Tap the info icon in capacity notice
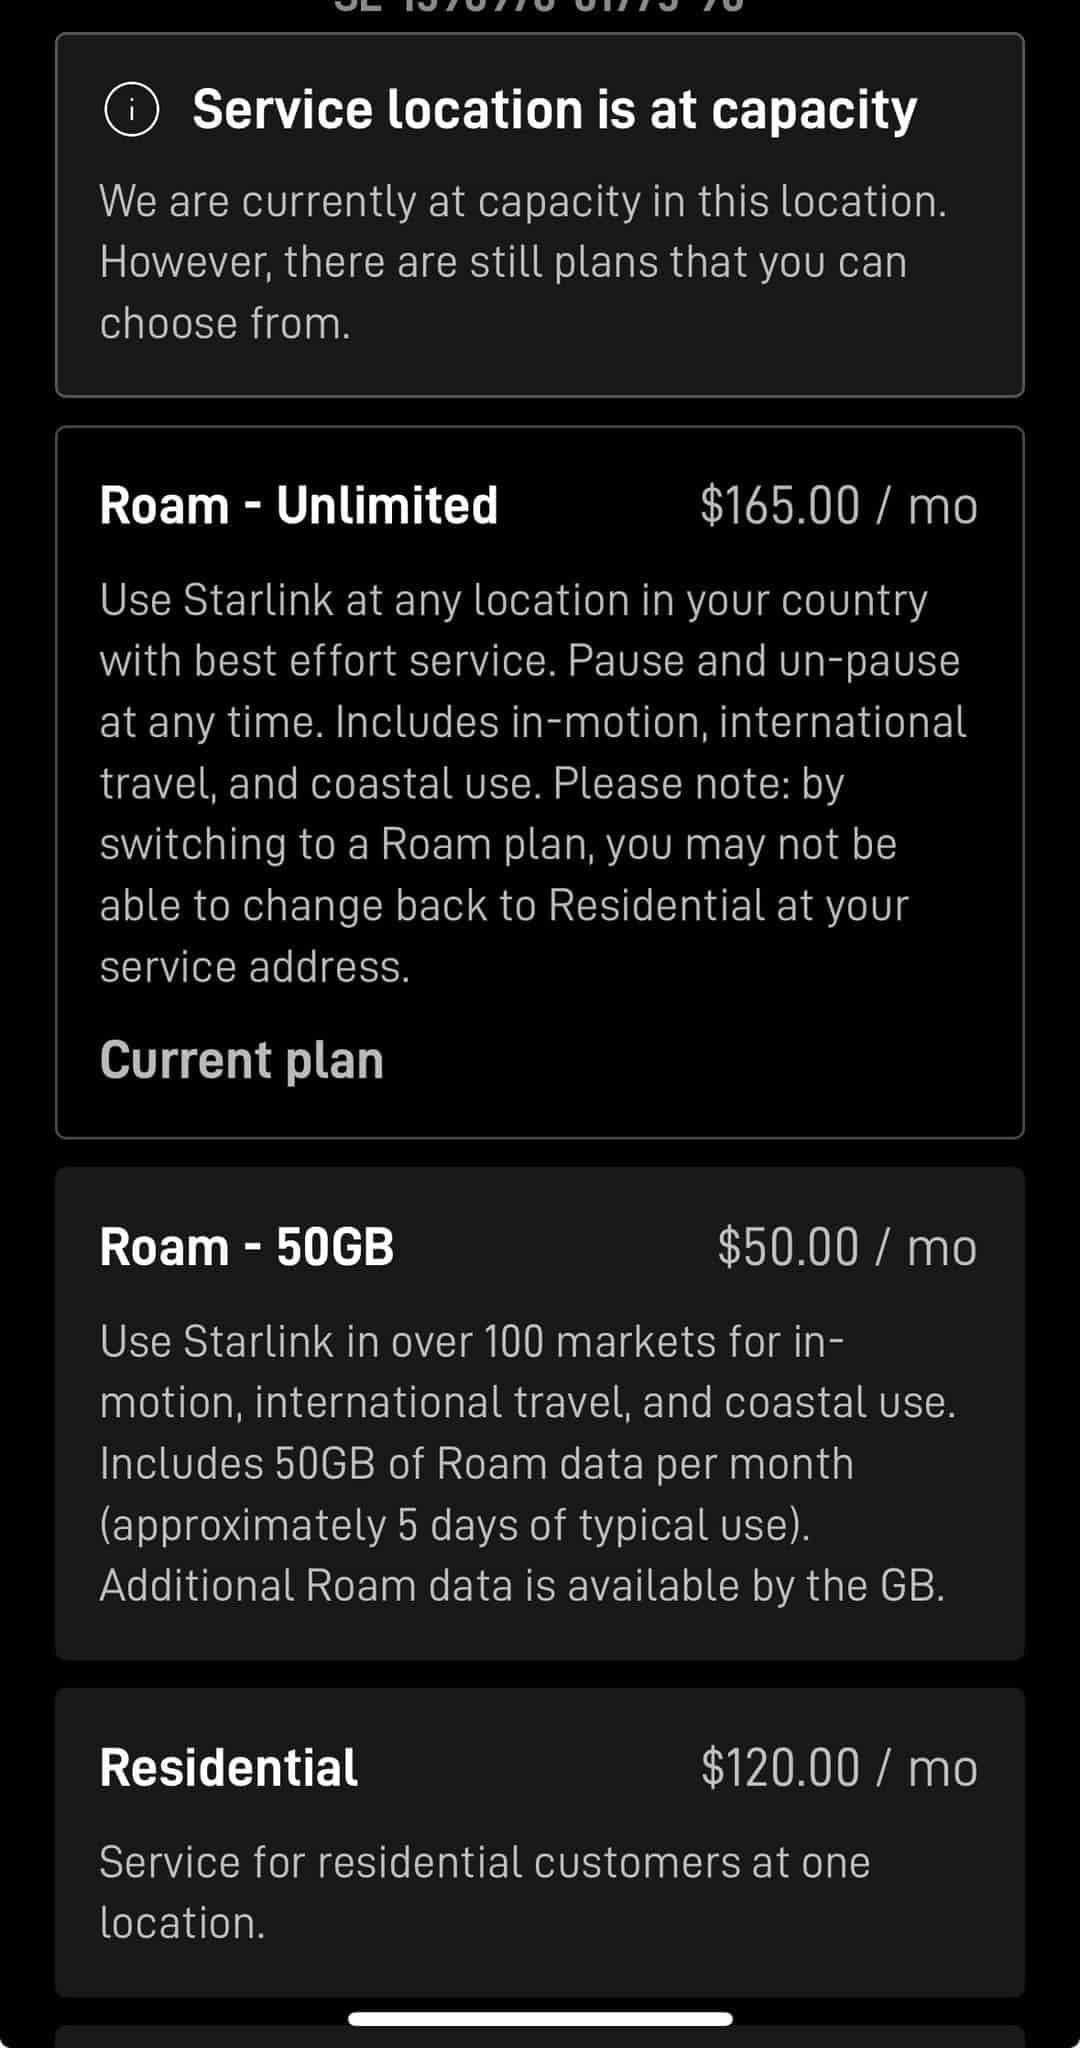 pyautogui.click(x=131, y=110)
